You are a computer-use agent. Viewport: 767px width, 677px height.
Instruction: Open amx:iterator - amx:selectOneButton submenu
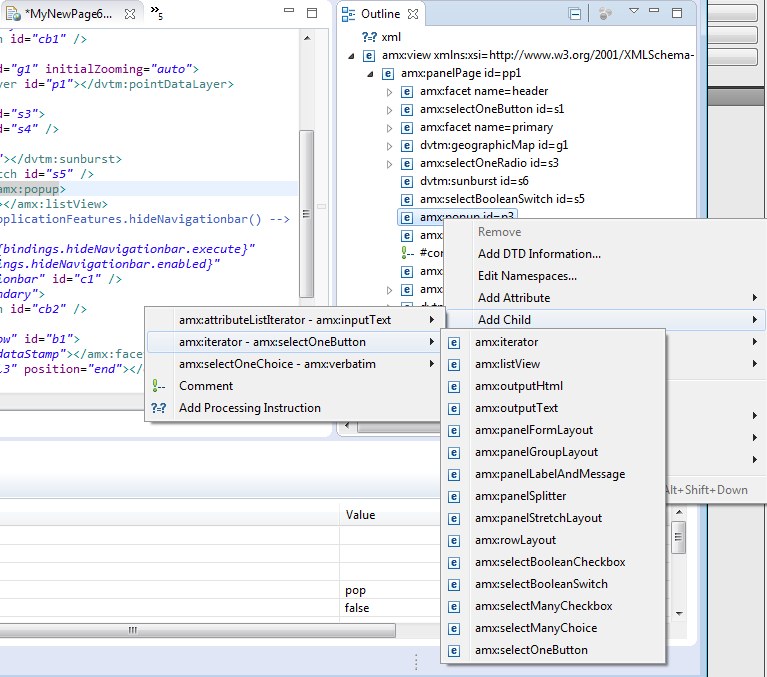[x=294, y=342]
